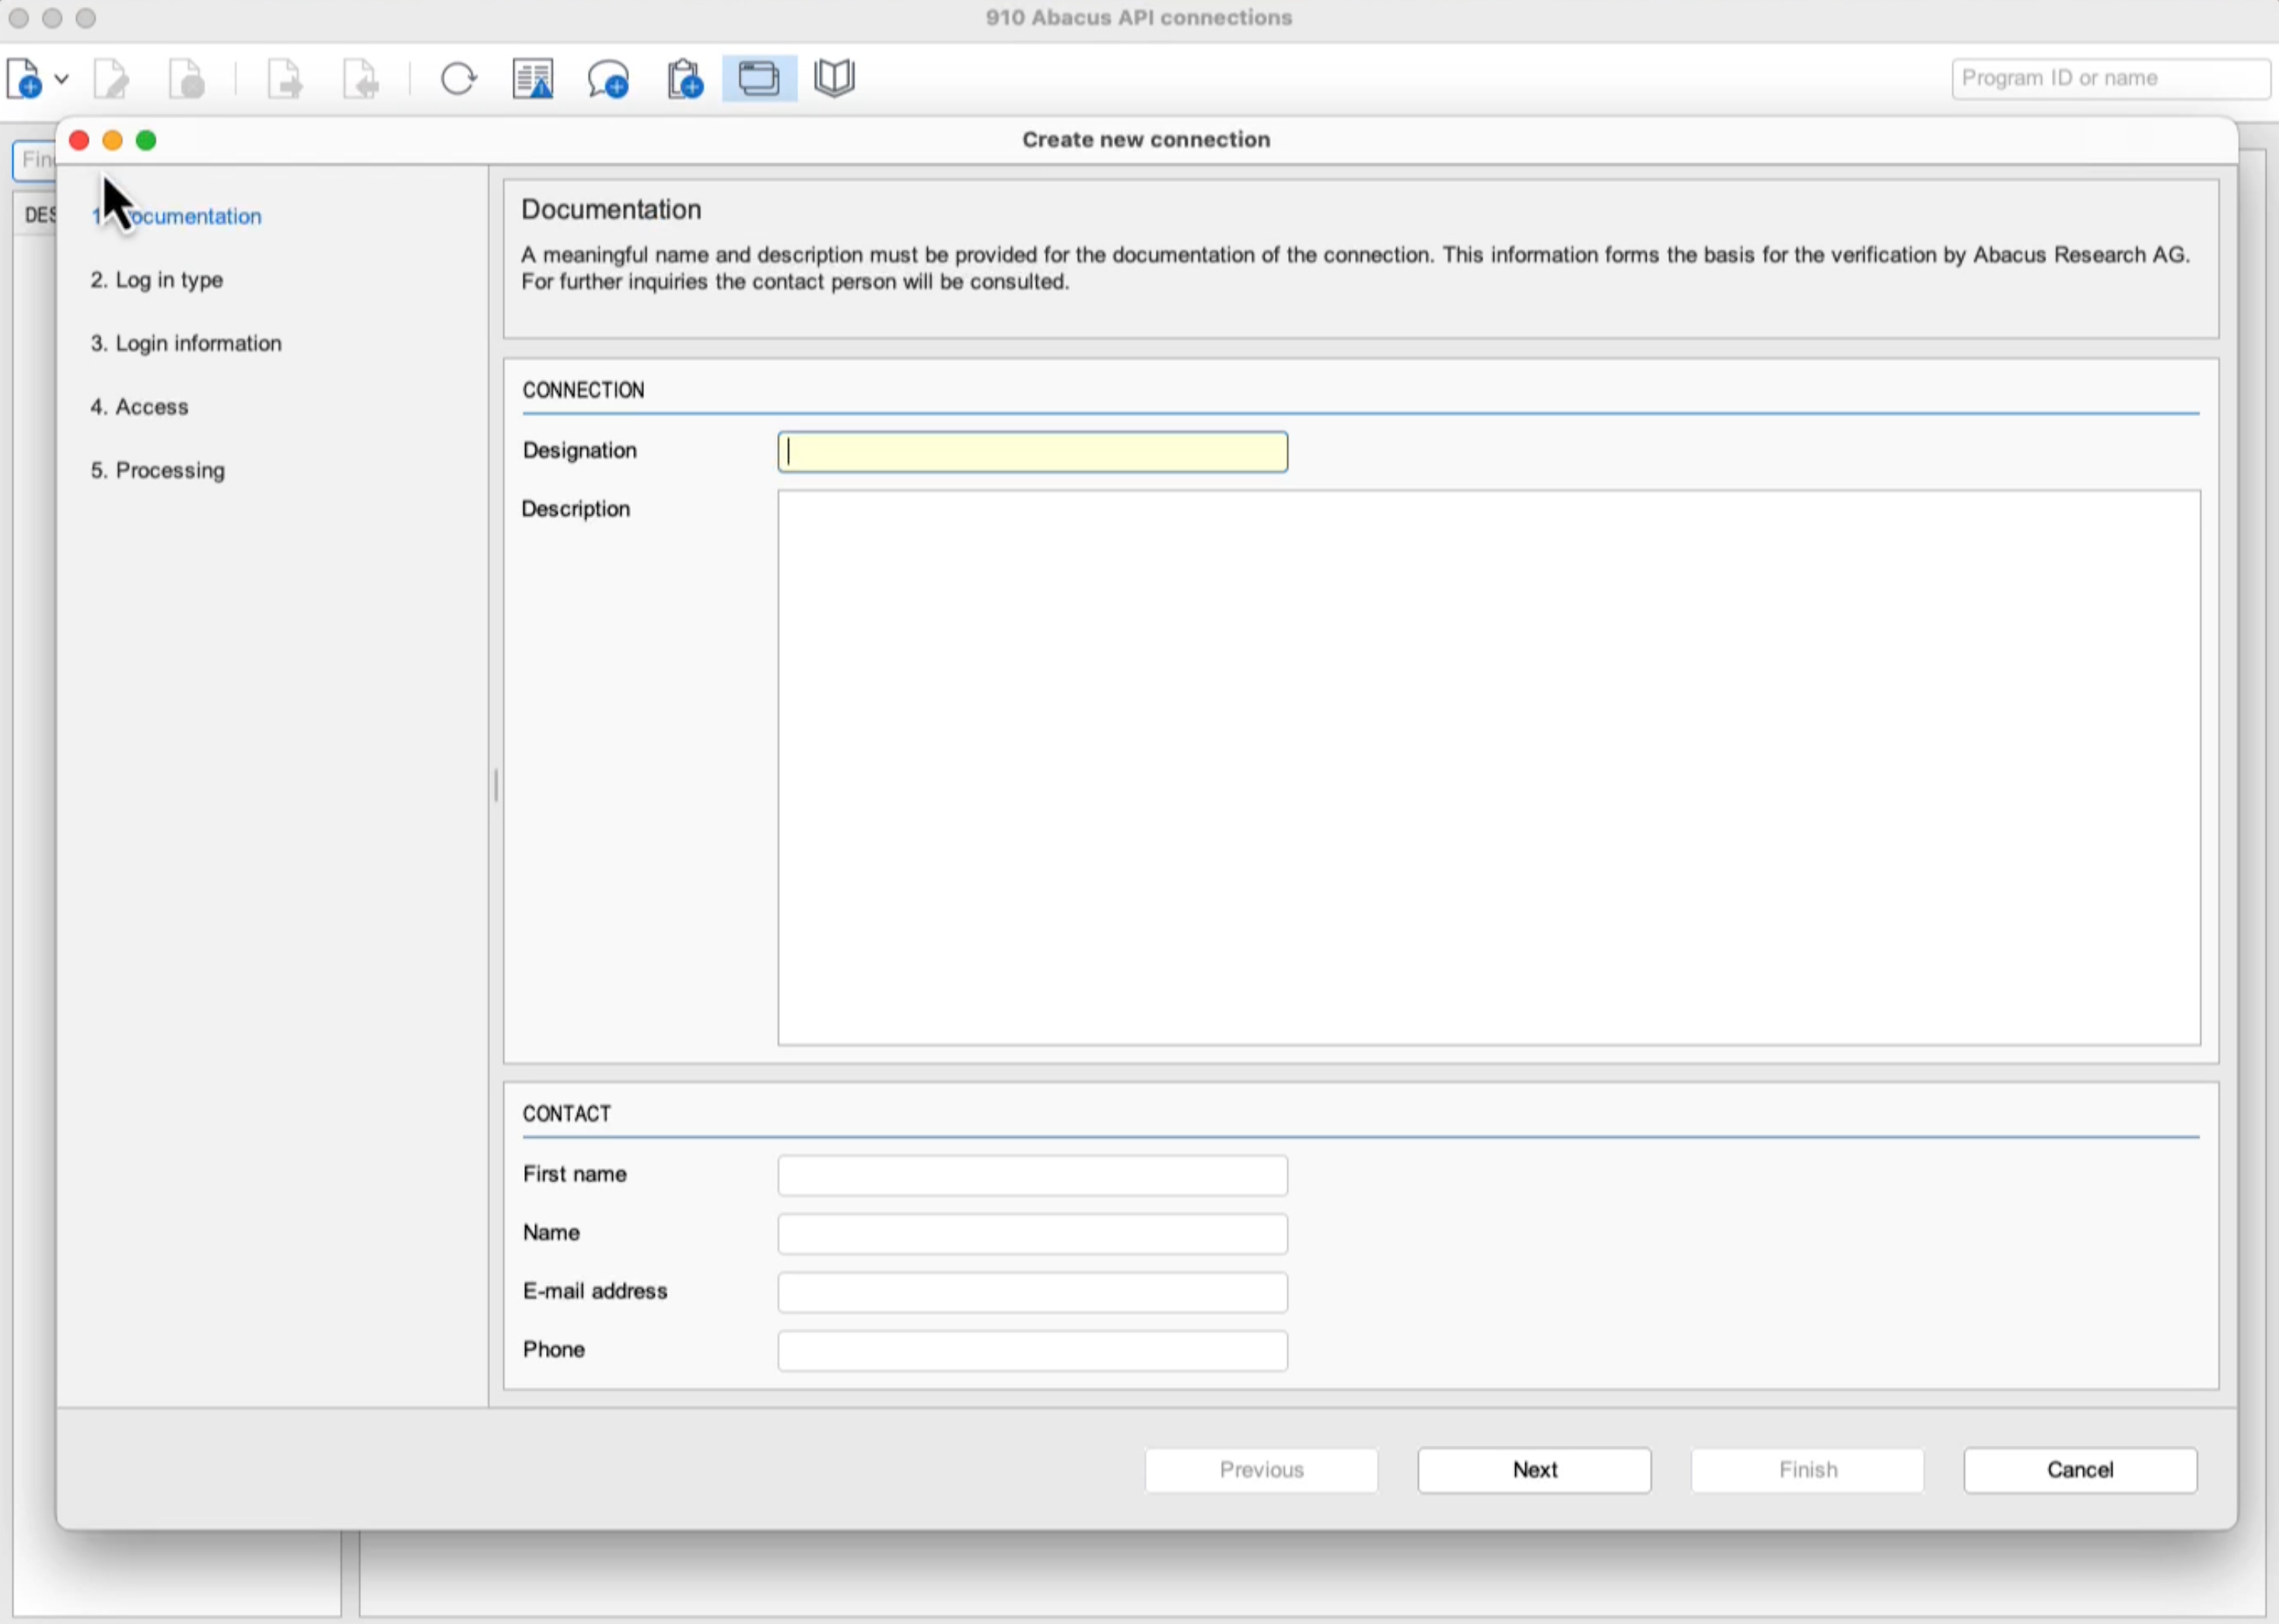
Task: Select step 4 Access
Action: (139, 407)
